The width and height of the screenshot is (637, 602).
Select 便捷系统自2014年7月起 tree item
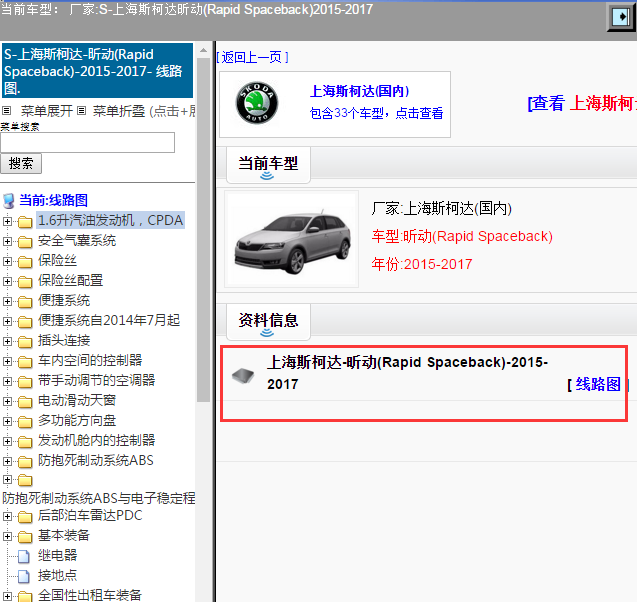click(x=109, y=320)
